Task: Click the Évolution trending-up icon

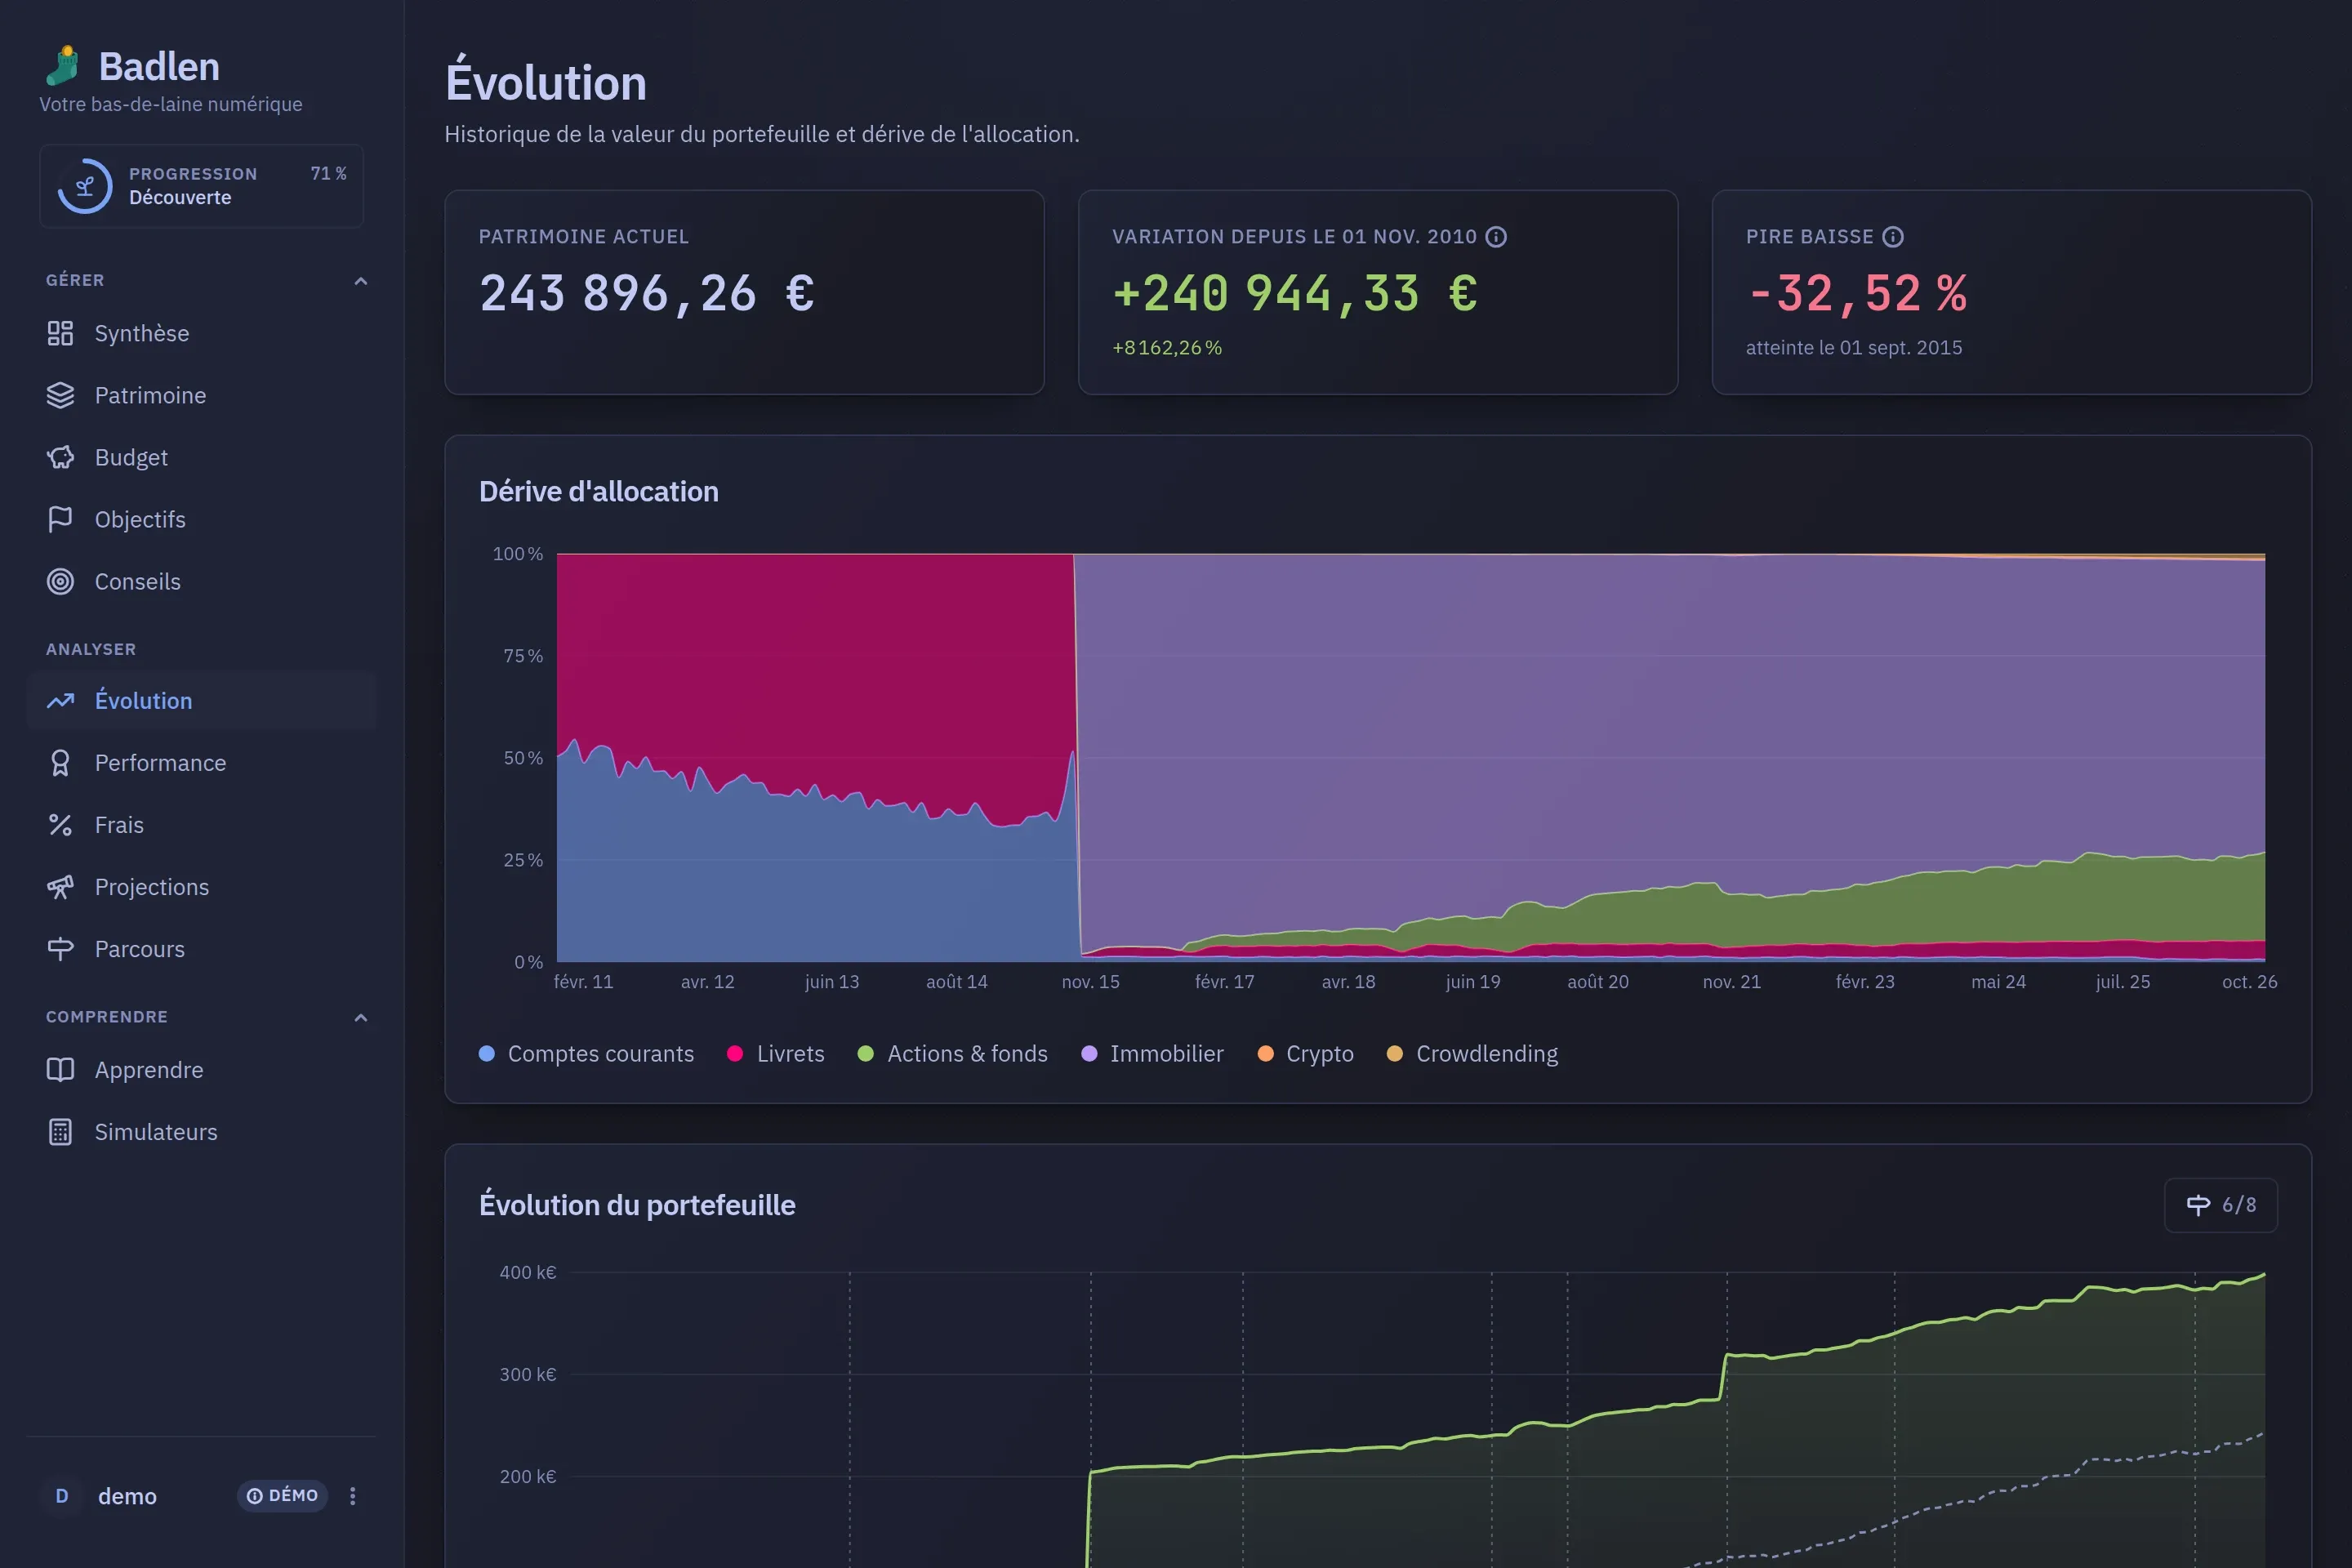Action: tap(60, 701)
